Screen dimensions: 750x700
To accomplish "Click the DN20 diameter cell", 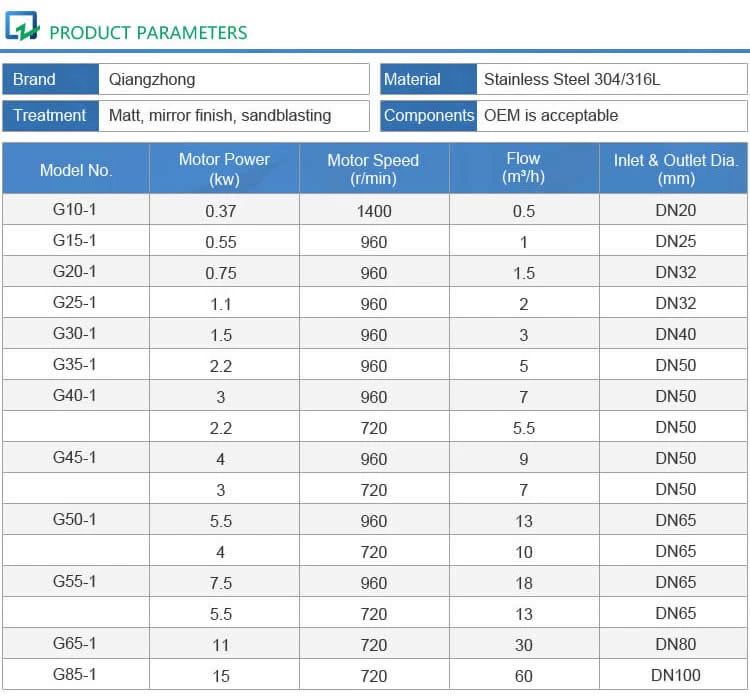I will [675, 210].
